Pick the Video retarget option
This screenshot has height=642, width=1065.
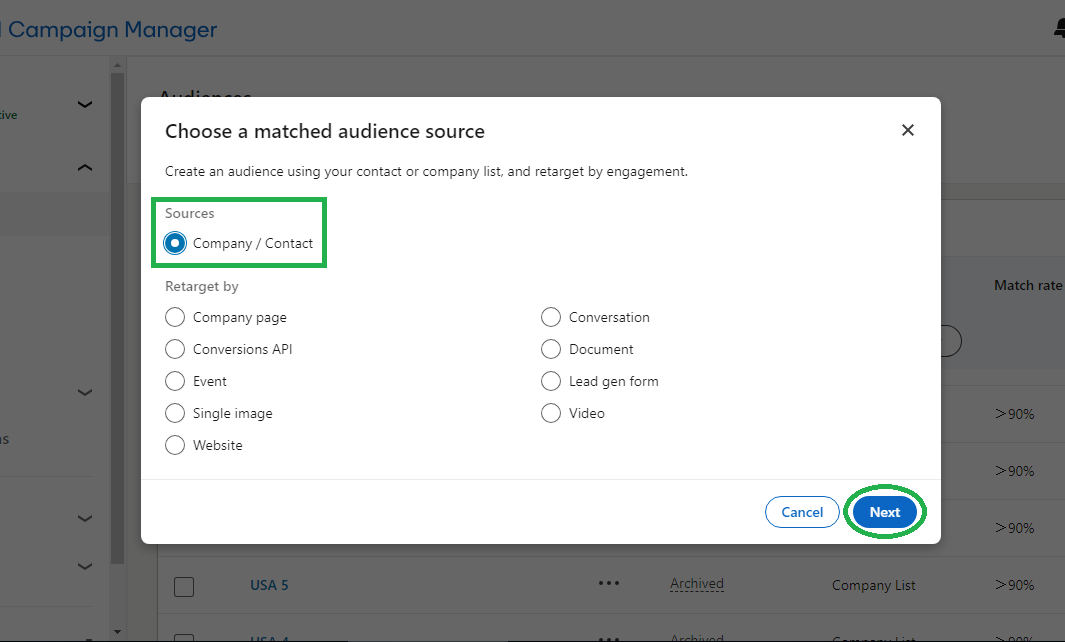[x=551, y=413]
